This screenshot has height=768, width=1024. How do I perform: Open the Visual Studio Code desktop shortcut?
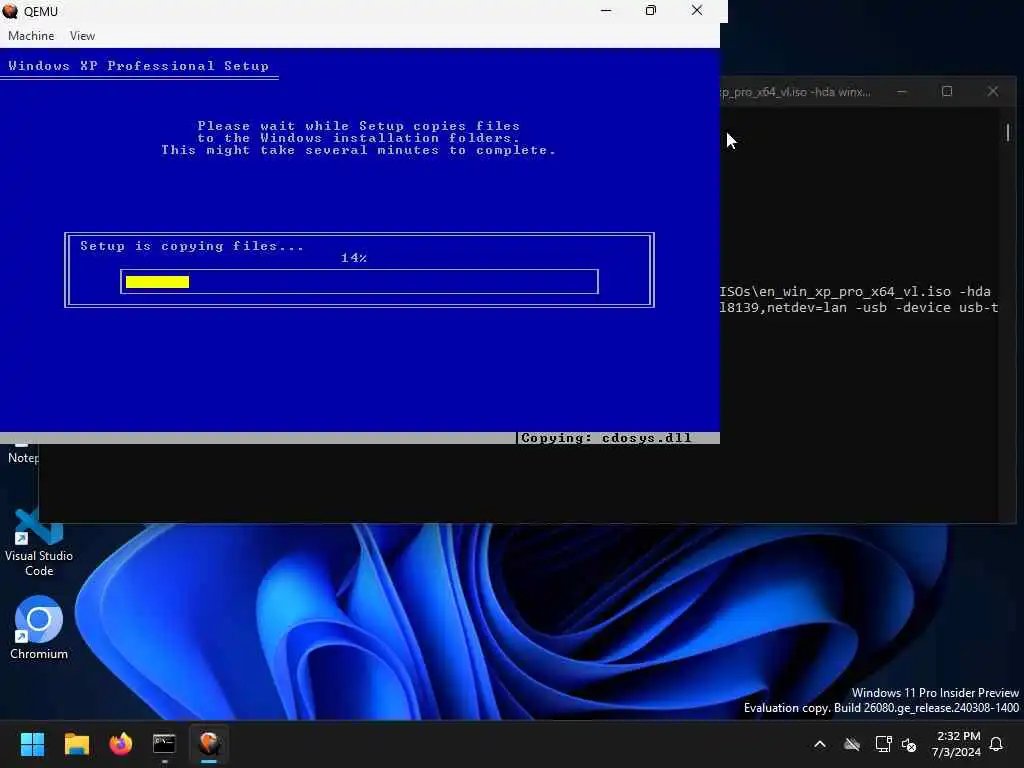point(39,543)
